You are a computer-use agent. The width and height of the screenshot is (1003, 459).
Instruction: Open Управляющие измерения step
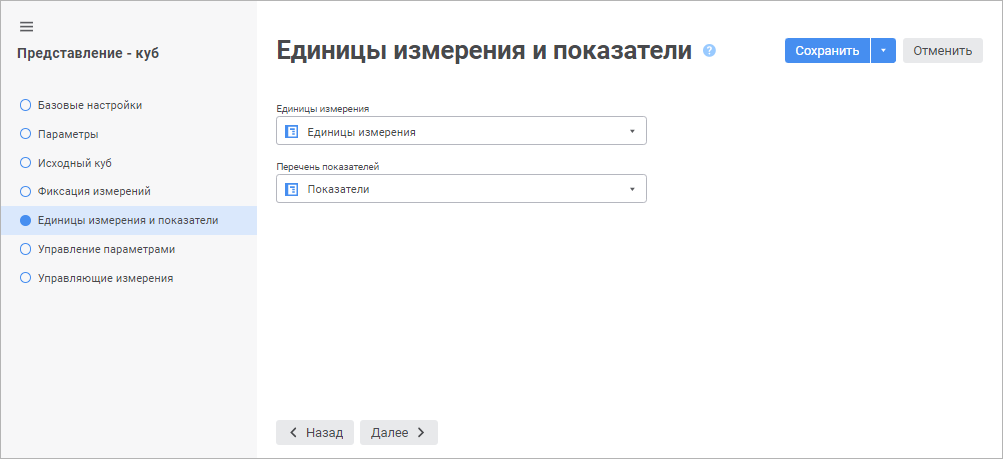coord(105,278)
